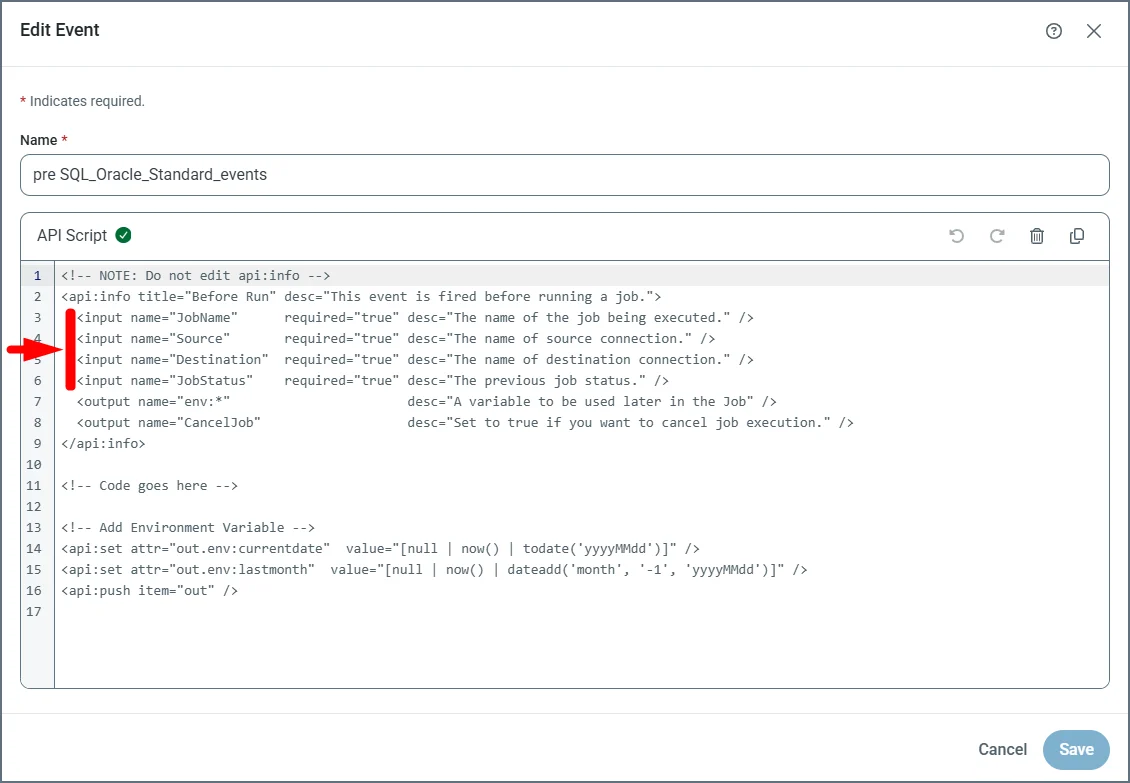This screenshot has height=783, width=1130.
Task: Delete script using trash icon
Action: [x=1036, y=236]
